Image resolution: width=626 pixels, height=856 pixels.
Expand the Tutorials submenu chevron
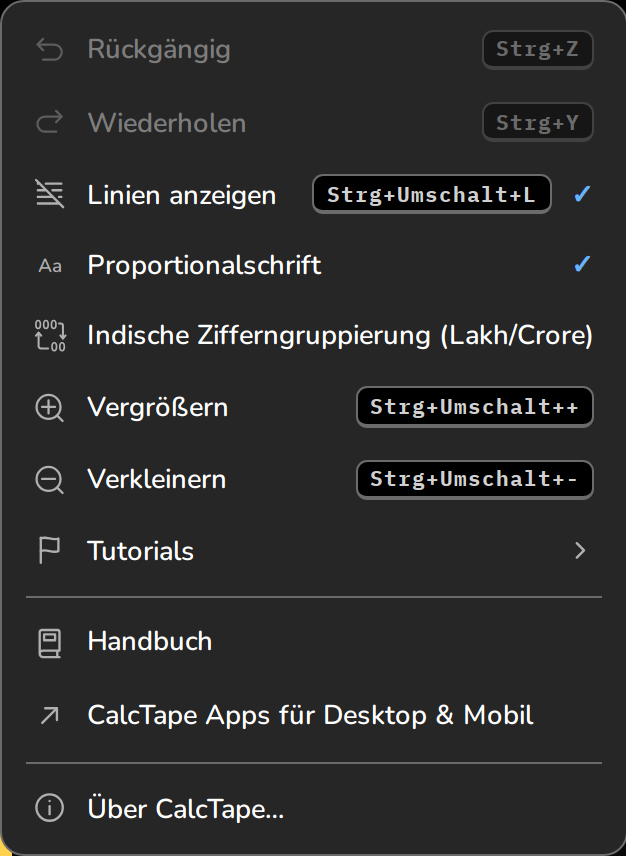pos(580,550)
